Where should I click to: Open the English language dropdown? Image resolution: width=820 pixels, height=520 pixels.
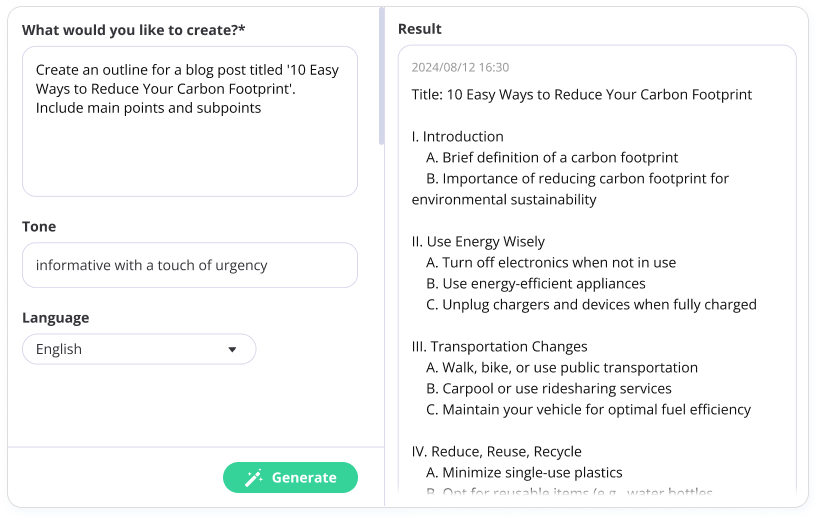point(139,349)
